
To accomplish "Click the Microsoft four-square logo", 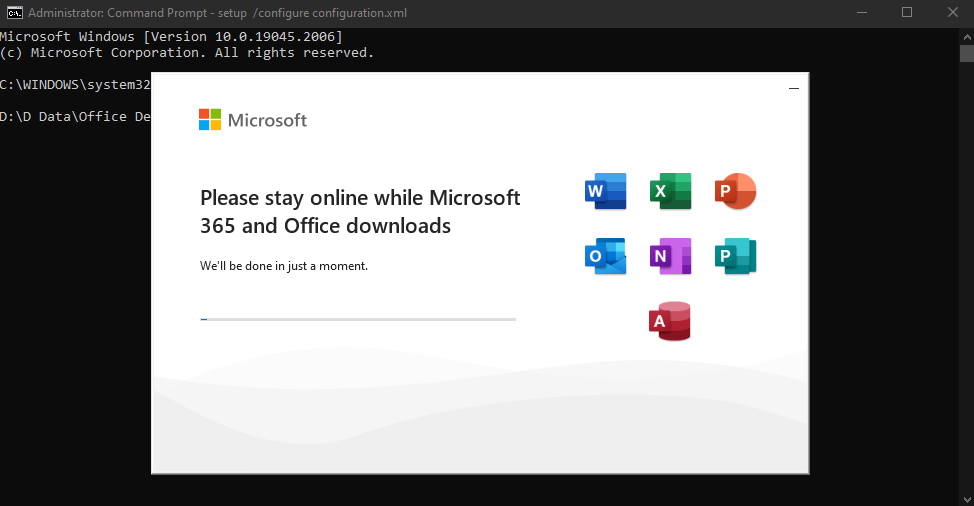I will point(210,119).
